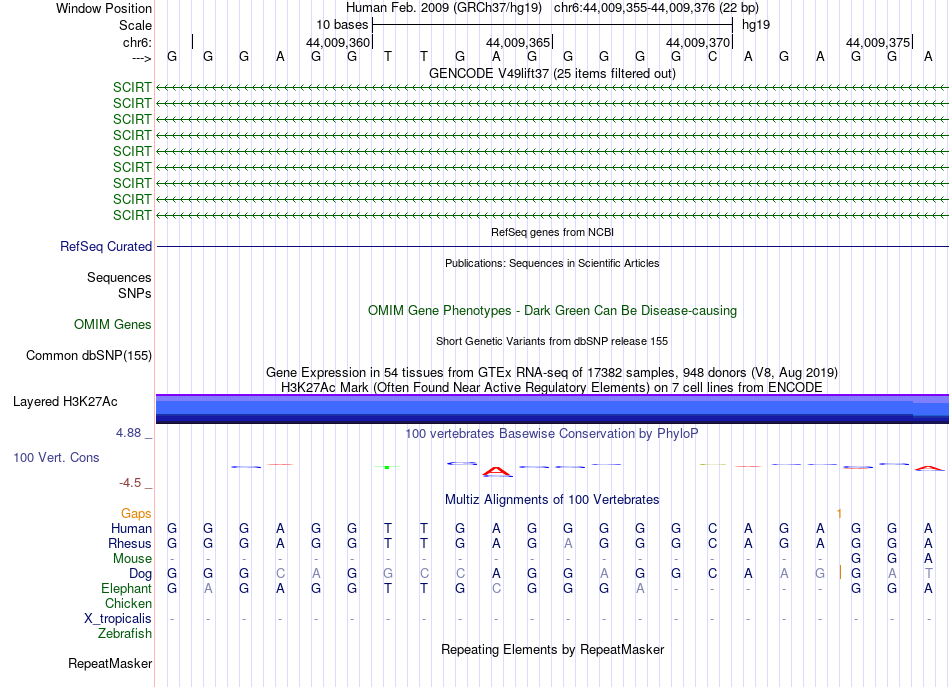Click the Multiz Alignments of 100 Vertebrates title
Image resolution: width=950 pixels, height=687 pixels.
(x=552, y=500)
